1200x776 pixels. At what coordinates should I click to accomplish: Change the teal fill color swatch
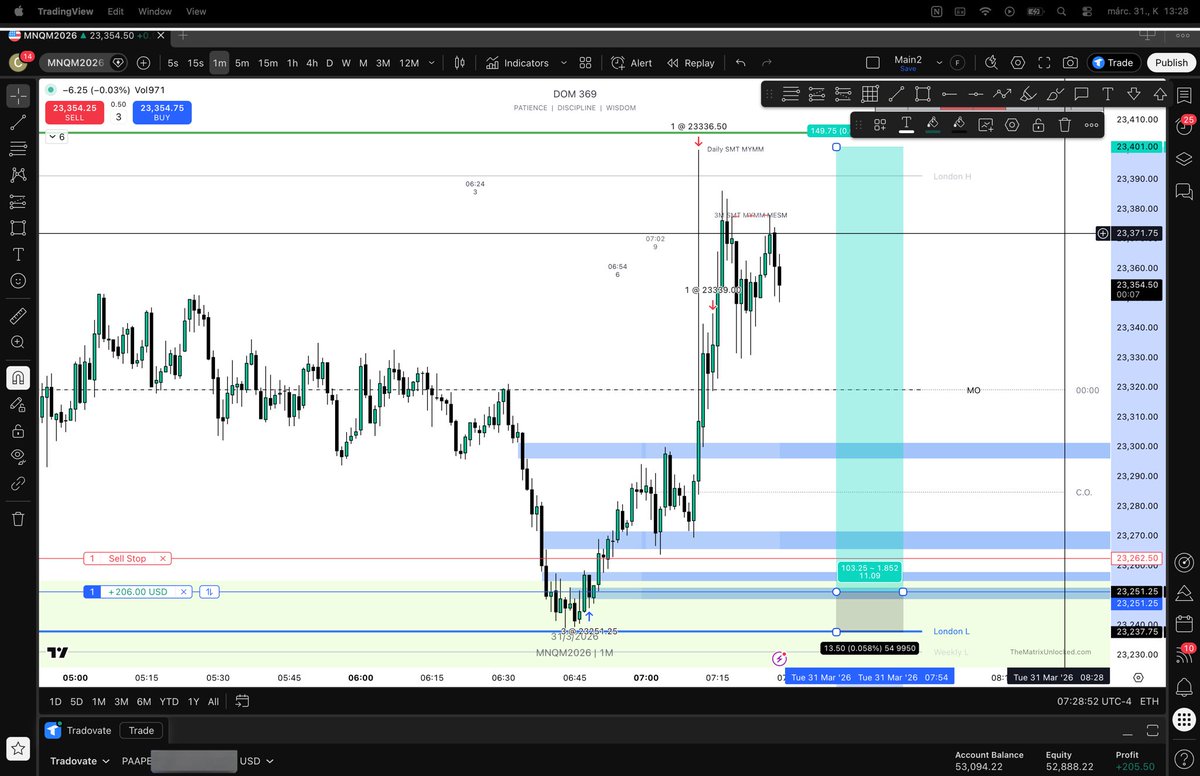(932, 125)
